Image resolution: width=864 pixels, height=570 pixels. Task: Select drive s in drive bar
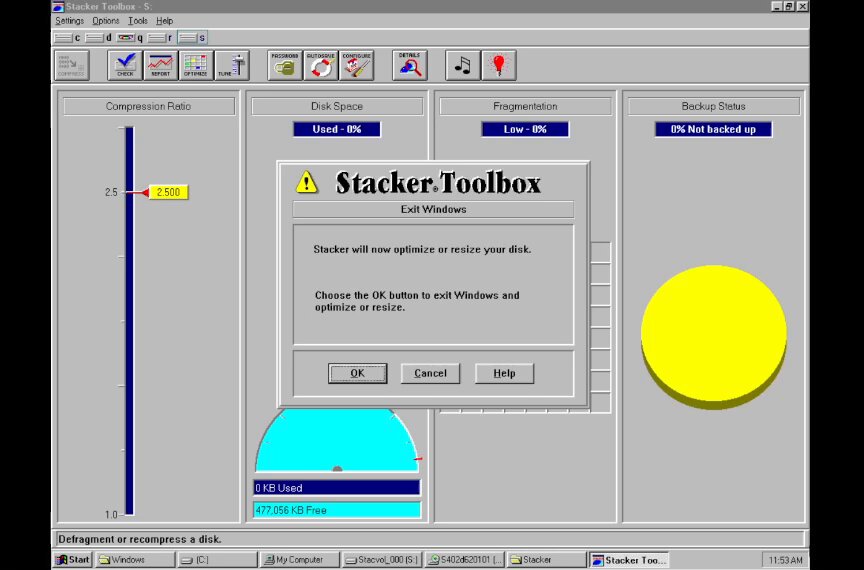point(192,38)
